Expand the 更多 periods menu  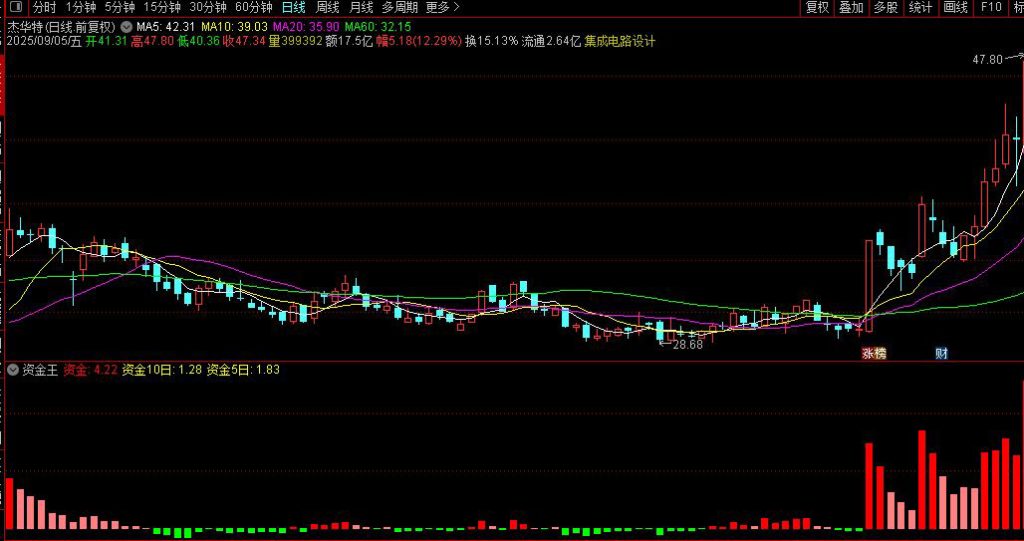[x=443, y=7]
